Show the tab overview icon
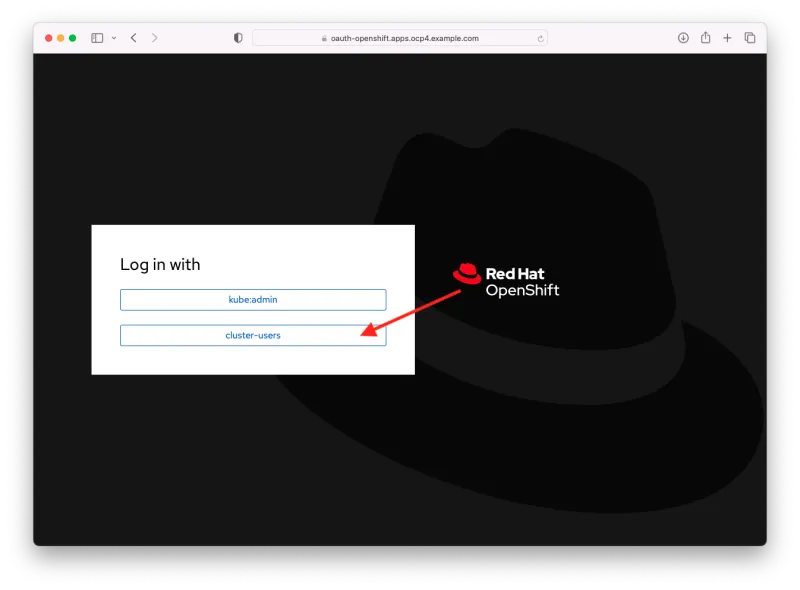Viewport: 800px width, 590px height. [750, 37]
